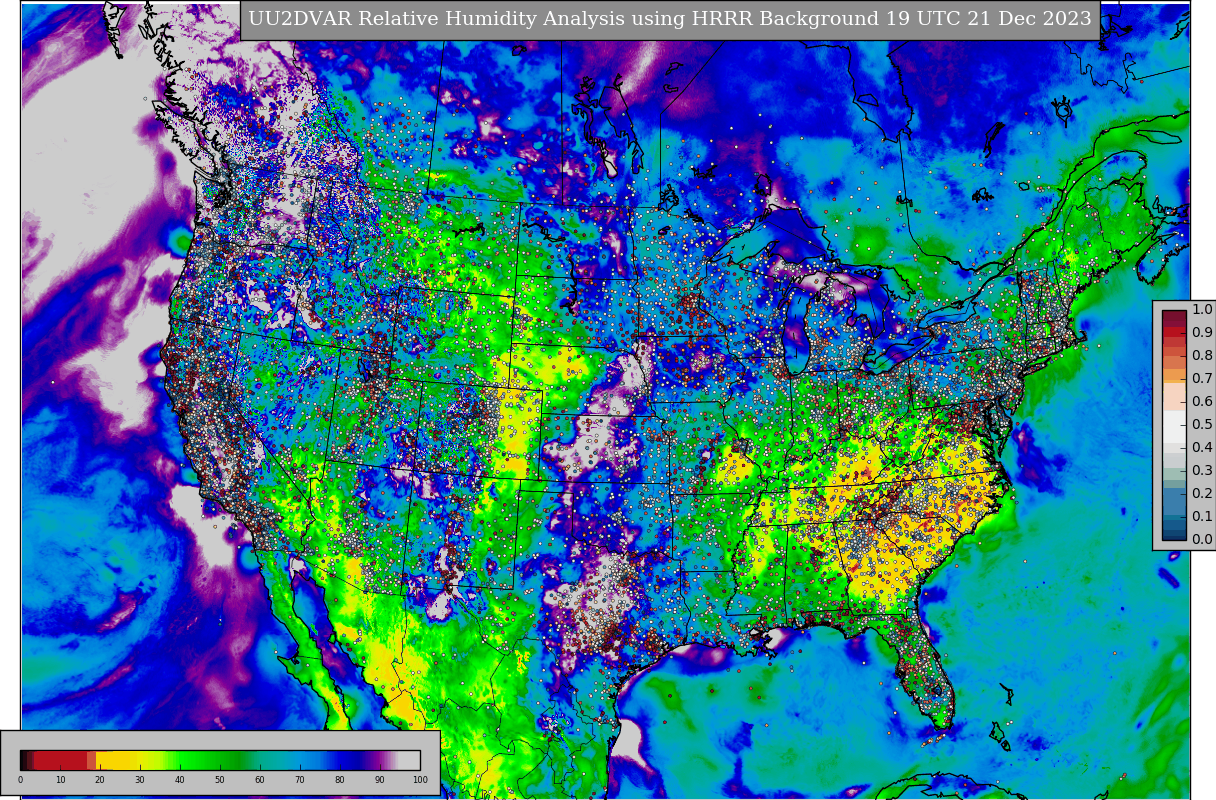Click the 0 tick label on humidity colorbar

pyautogui.click(x=20, y=780)
